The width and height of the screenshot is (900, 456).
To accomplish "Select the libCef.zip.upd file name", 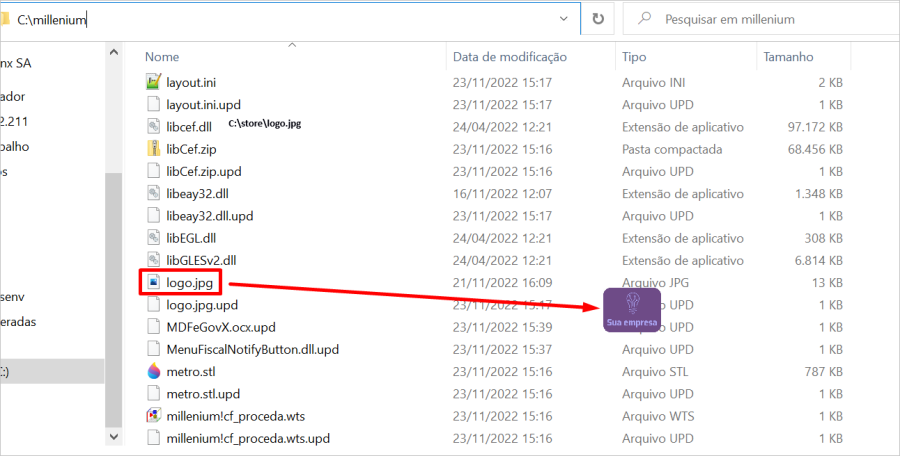I will pyautogui.click(x=204, y=171).
